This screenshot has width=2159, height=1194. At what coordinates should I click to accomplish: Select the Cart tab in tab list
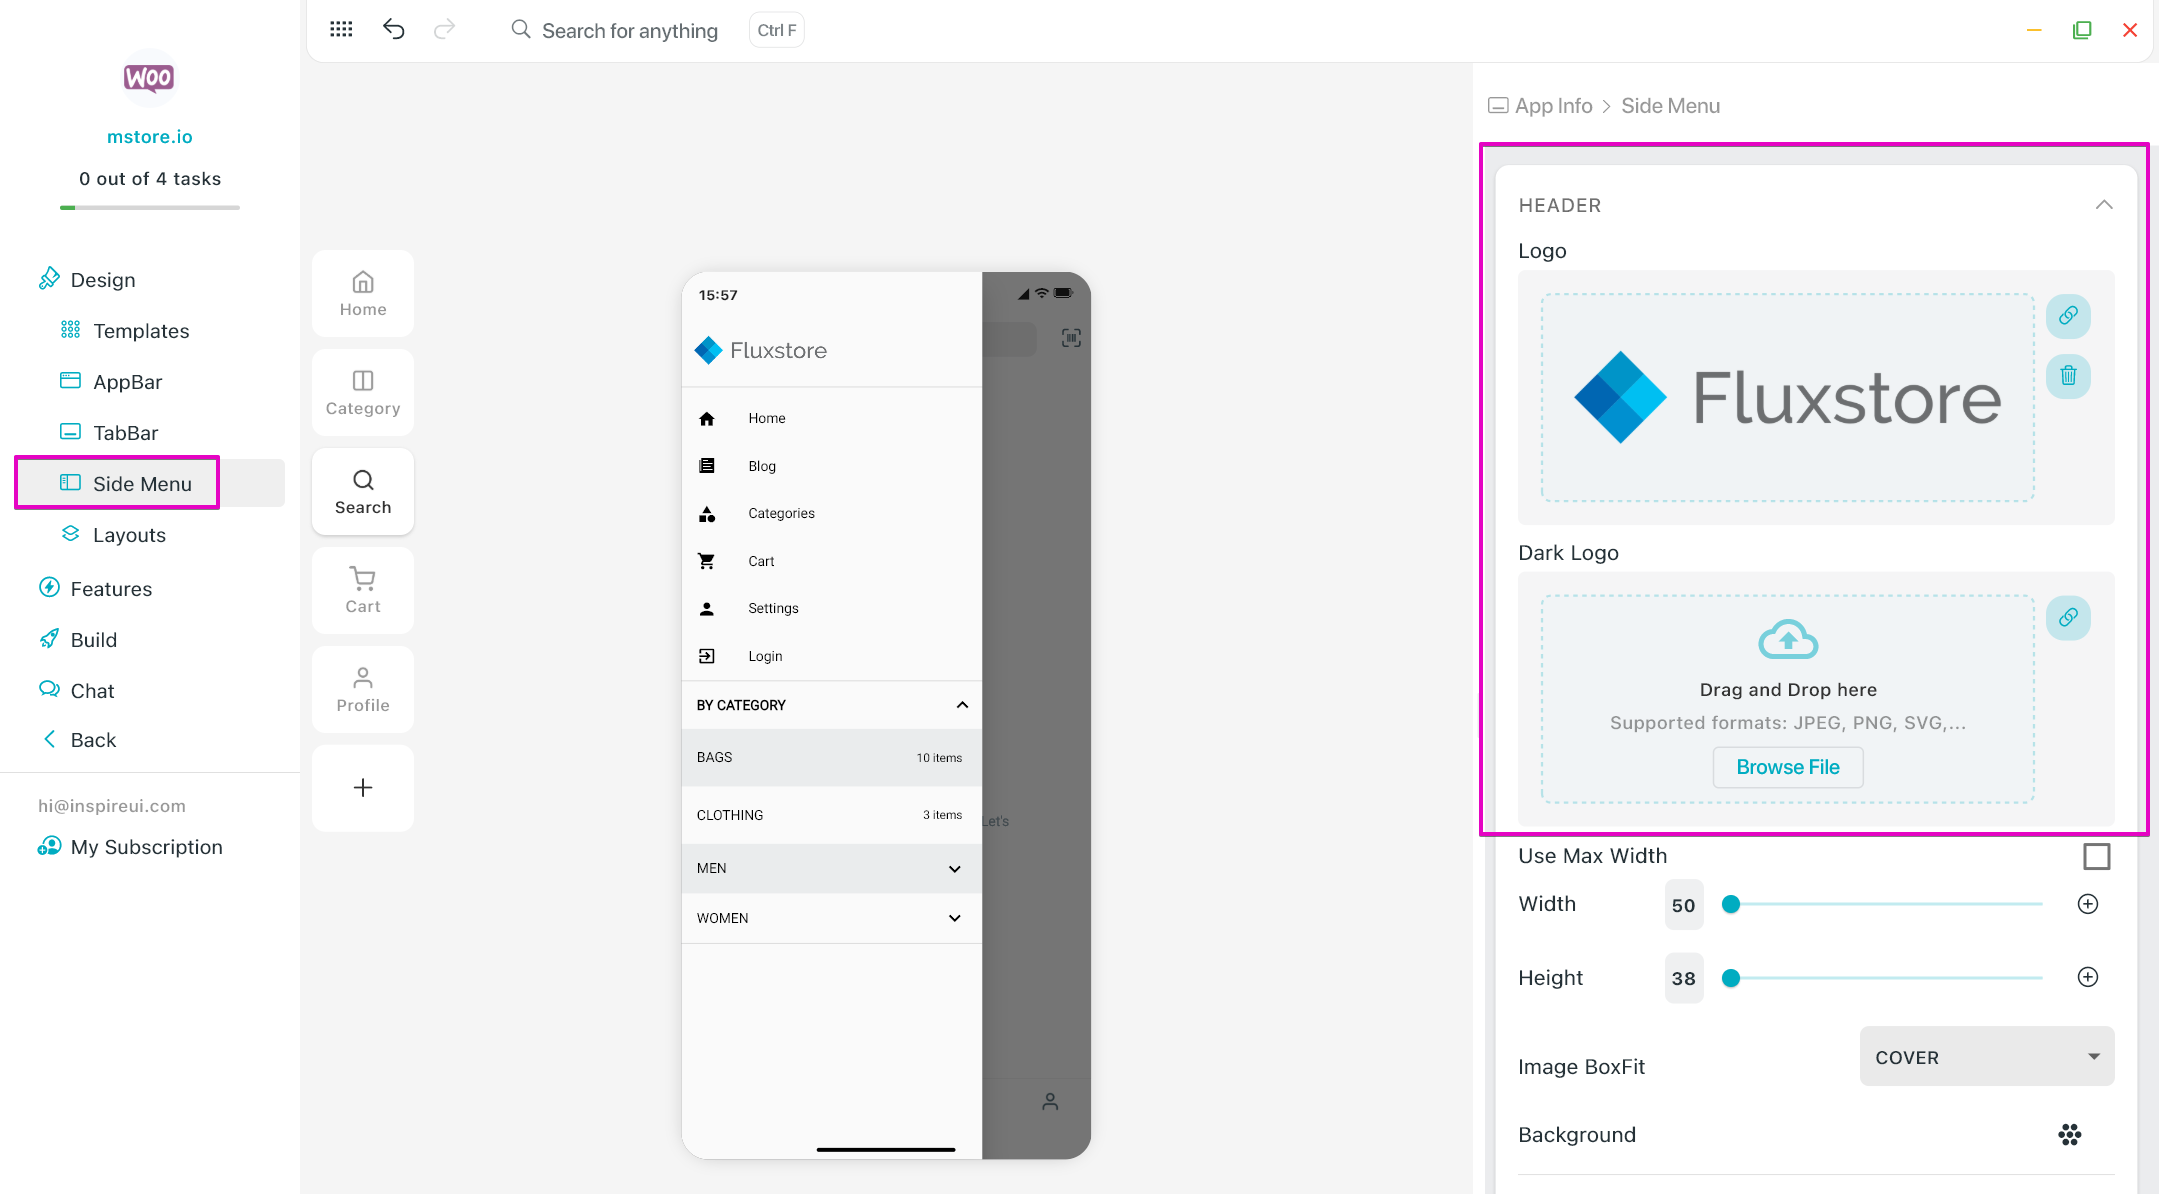point(363,590)
